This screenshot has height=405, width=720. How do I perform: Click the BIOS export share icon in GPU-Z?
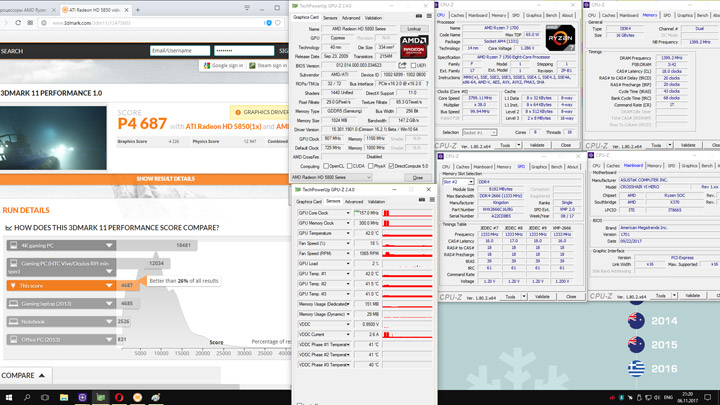[x=402, y=65]
